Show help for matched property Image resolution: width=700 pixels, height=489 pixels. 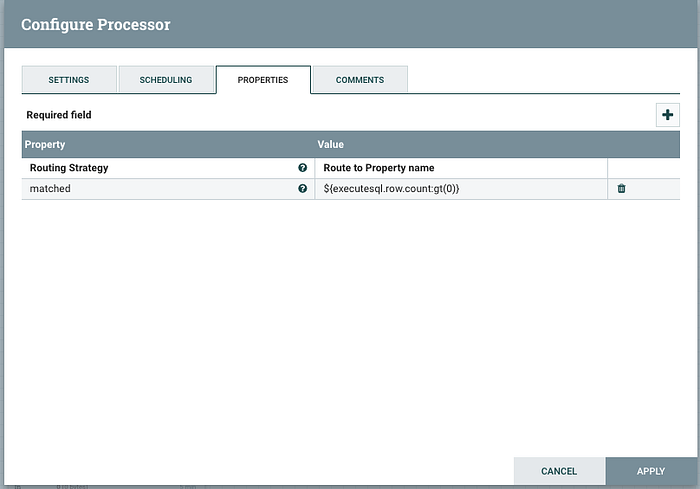(302, 188)
